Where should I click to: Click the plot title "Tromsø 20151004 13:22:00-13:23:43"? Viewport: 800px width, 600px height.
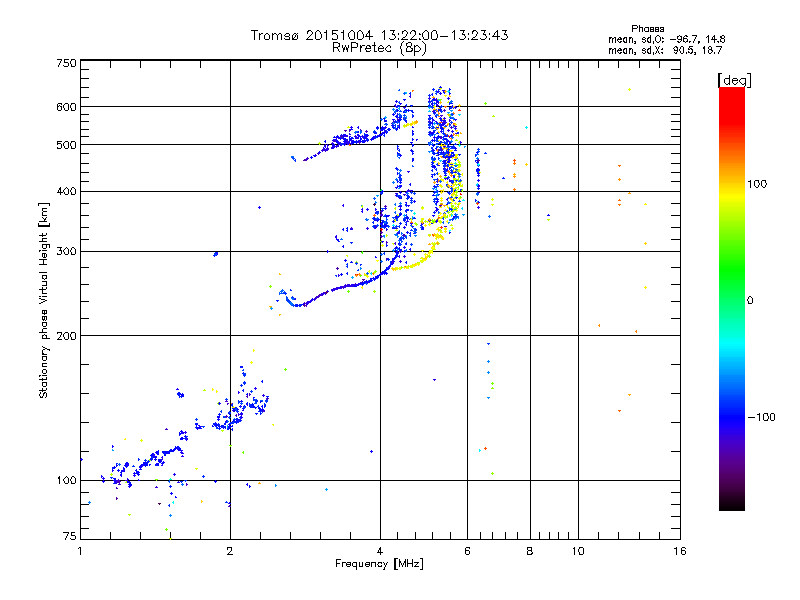tap(380, 35)
